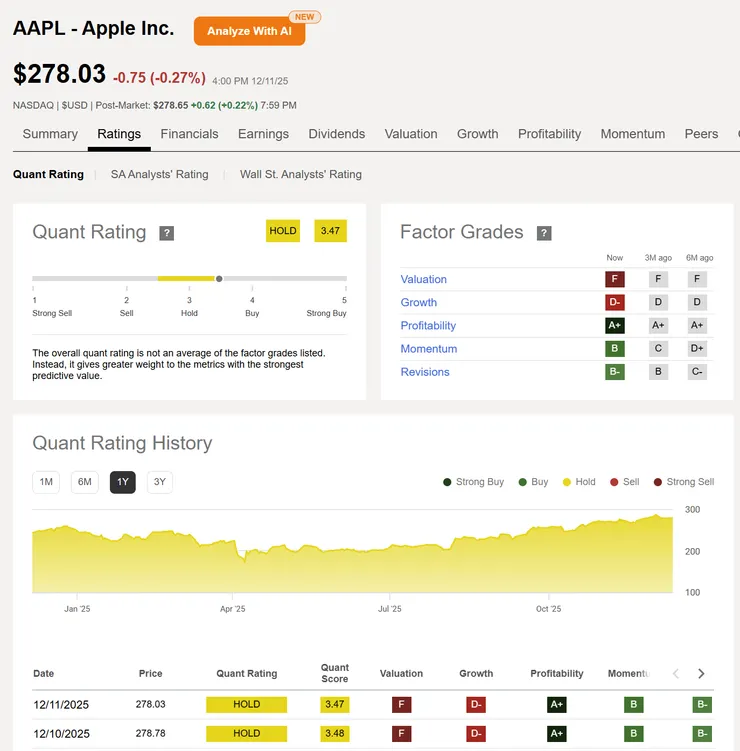Click 3.48 quant score in 12/10/2025 row
Screen dimensions: 740x751
tap(334, 733)
